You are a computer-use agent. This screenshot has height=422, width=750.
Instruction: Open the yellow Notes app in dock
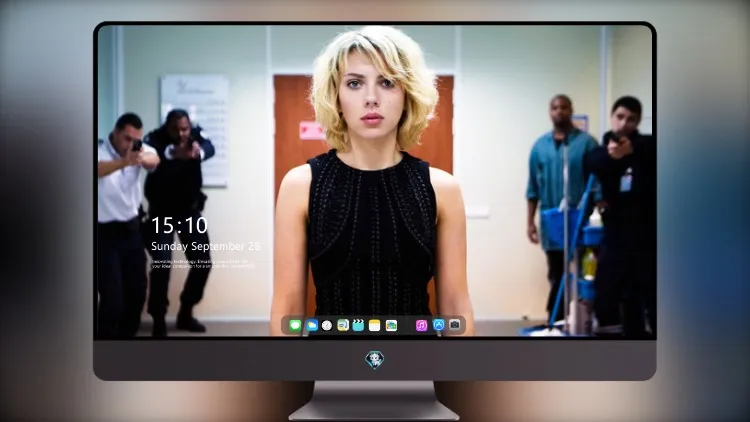375,325
